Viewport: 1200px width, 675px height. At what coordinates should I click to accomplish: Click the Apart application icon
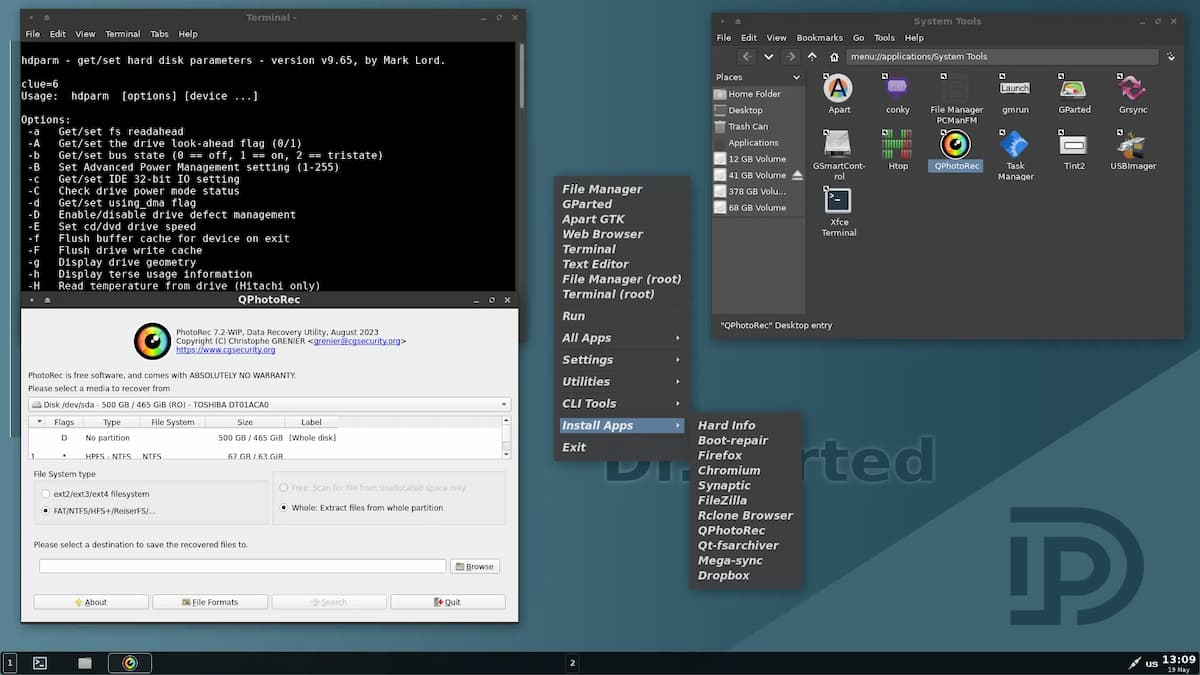pos(838,90)
